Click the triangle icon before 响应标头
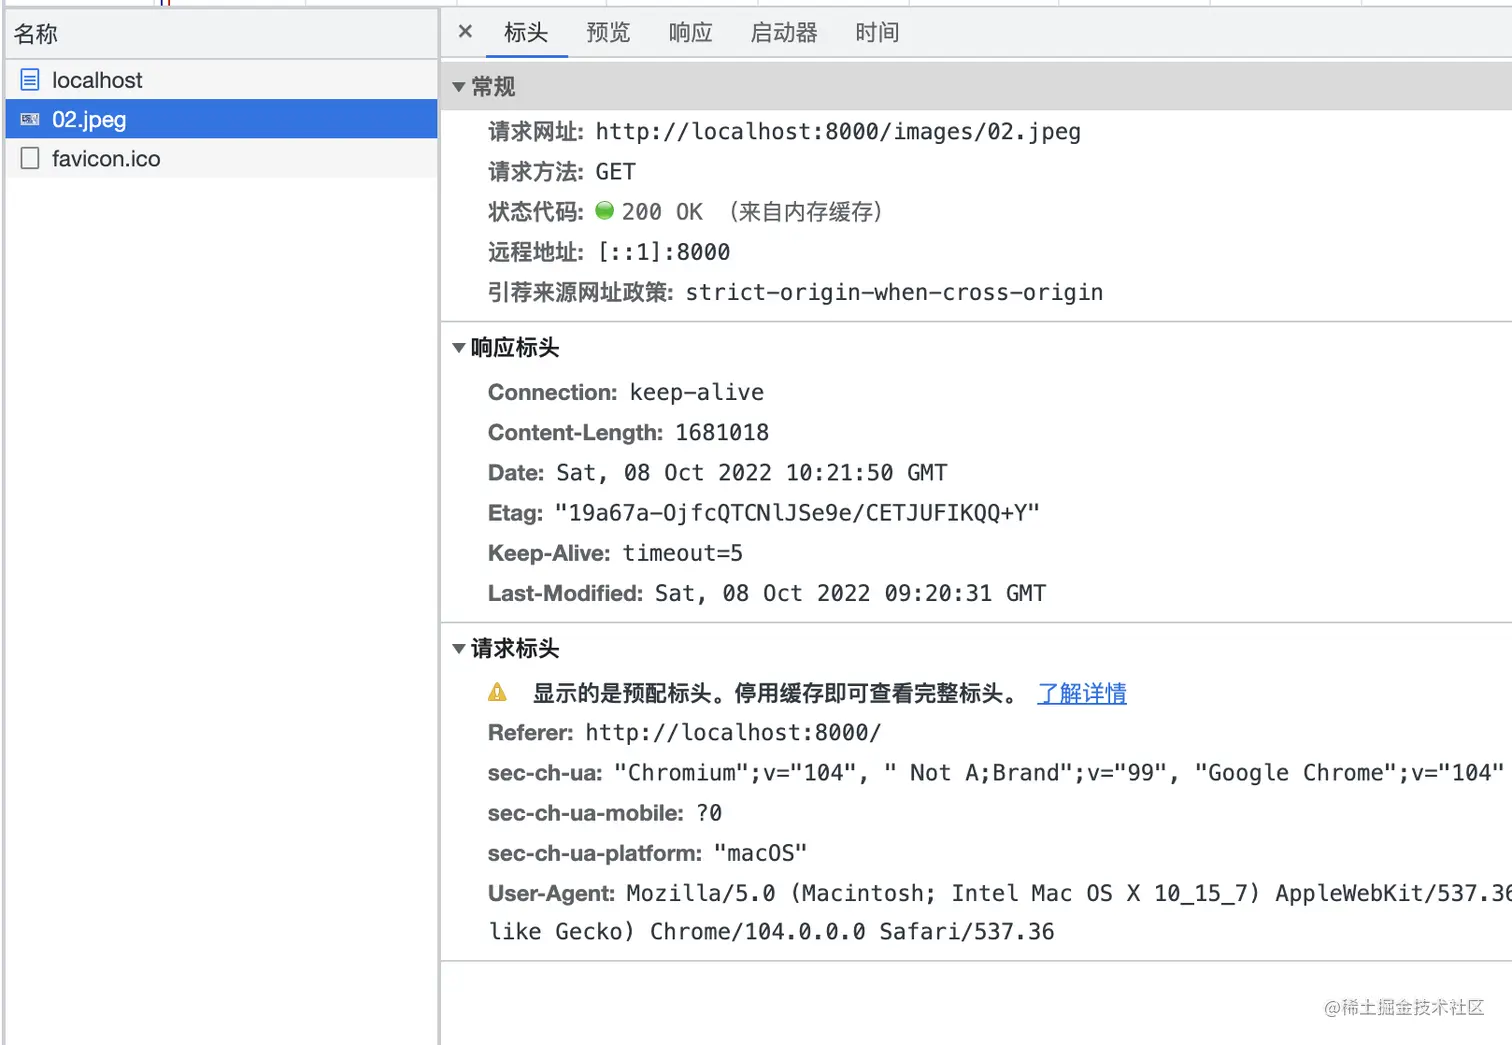Viewport: 1512px width, 1045px height. coord(458,347)
